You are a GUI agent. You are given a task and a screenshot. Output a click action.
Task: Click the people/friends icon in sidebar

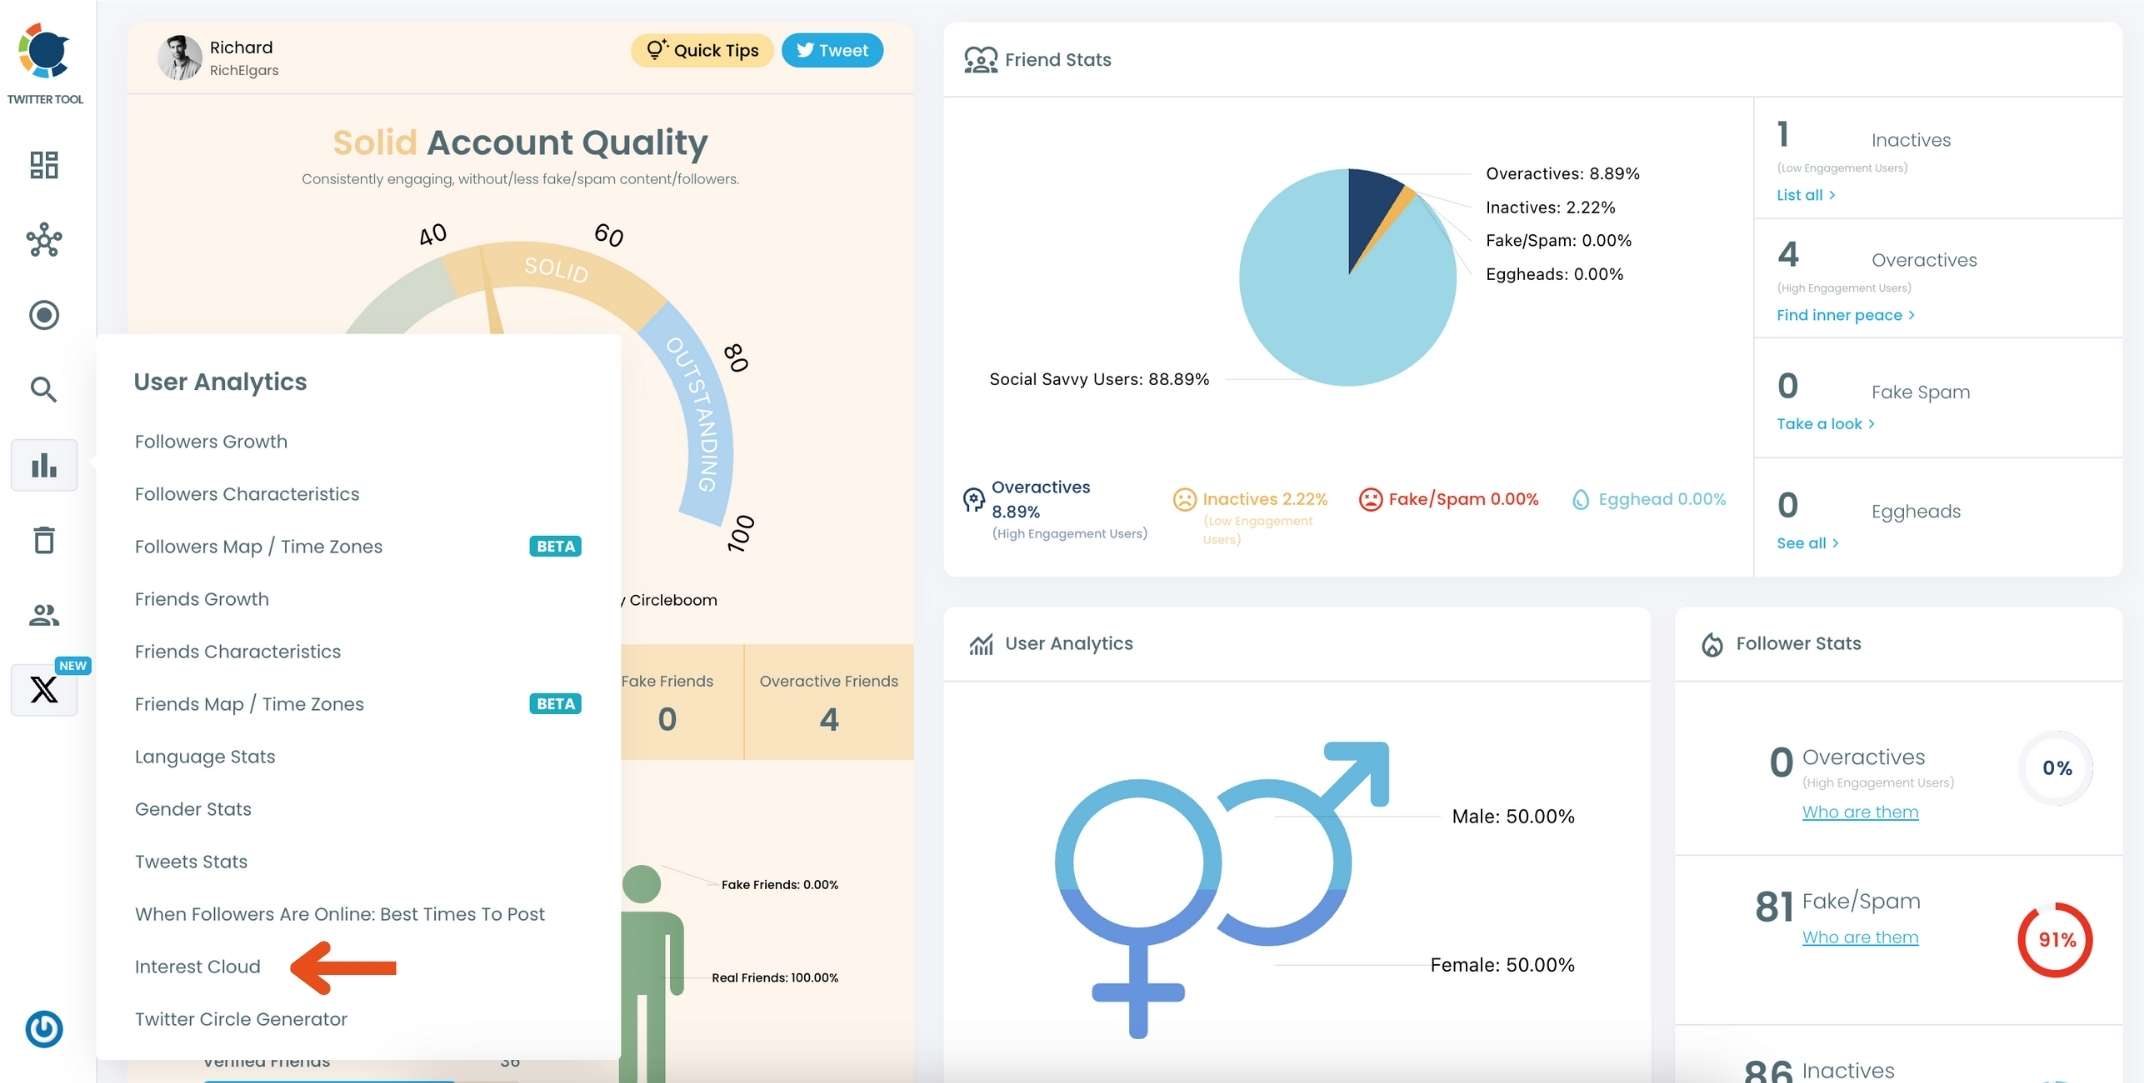pos(44,613)
